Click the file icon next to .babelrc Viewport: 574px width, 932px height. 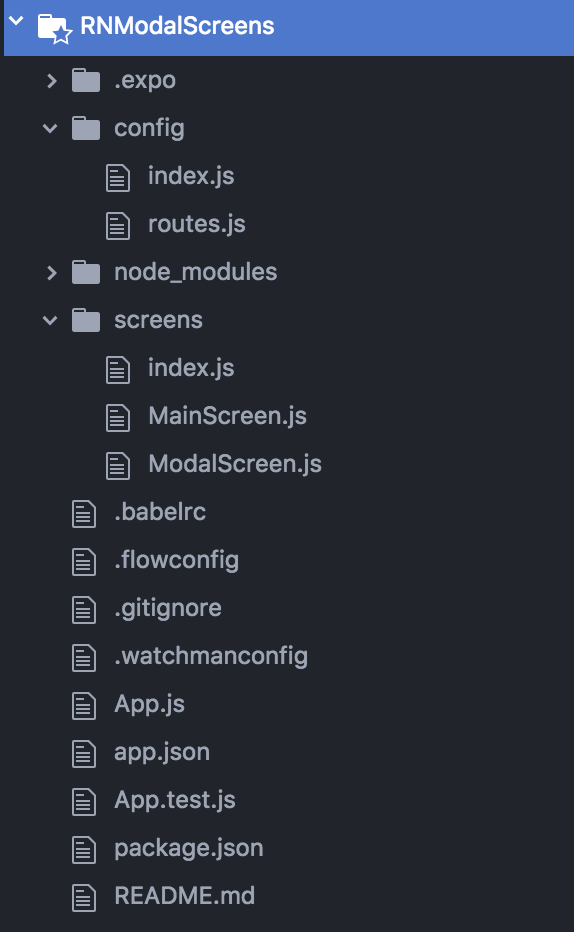84,514
